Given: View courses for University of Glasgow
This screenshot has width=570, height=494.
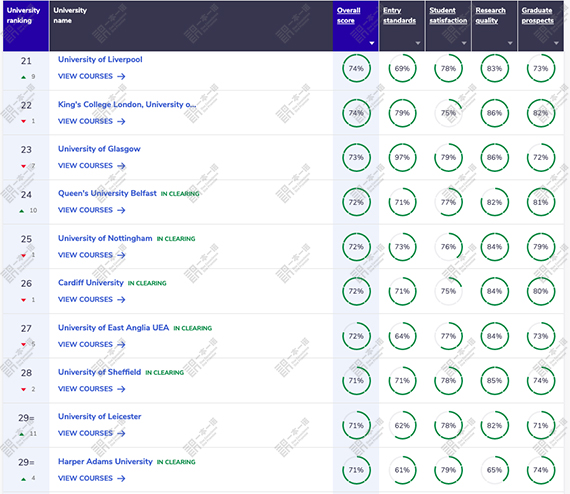Looking at the screenshot, I should pyautogui.click(x=92, y=166).
